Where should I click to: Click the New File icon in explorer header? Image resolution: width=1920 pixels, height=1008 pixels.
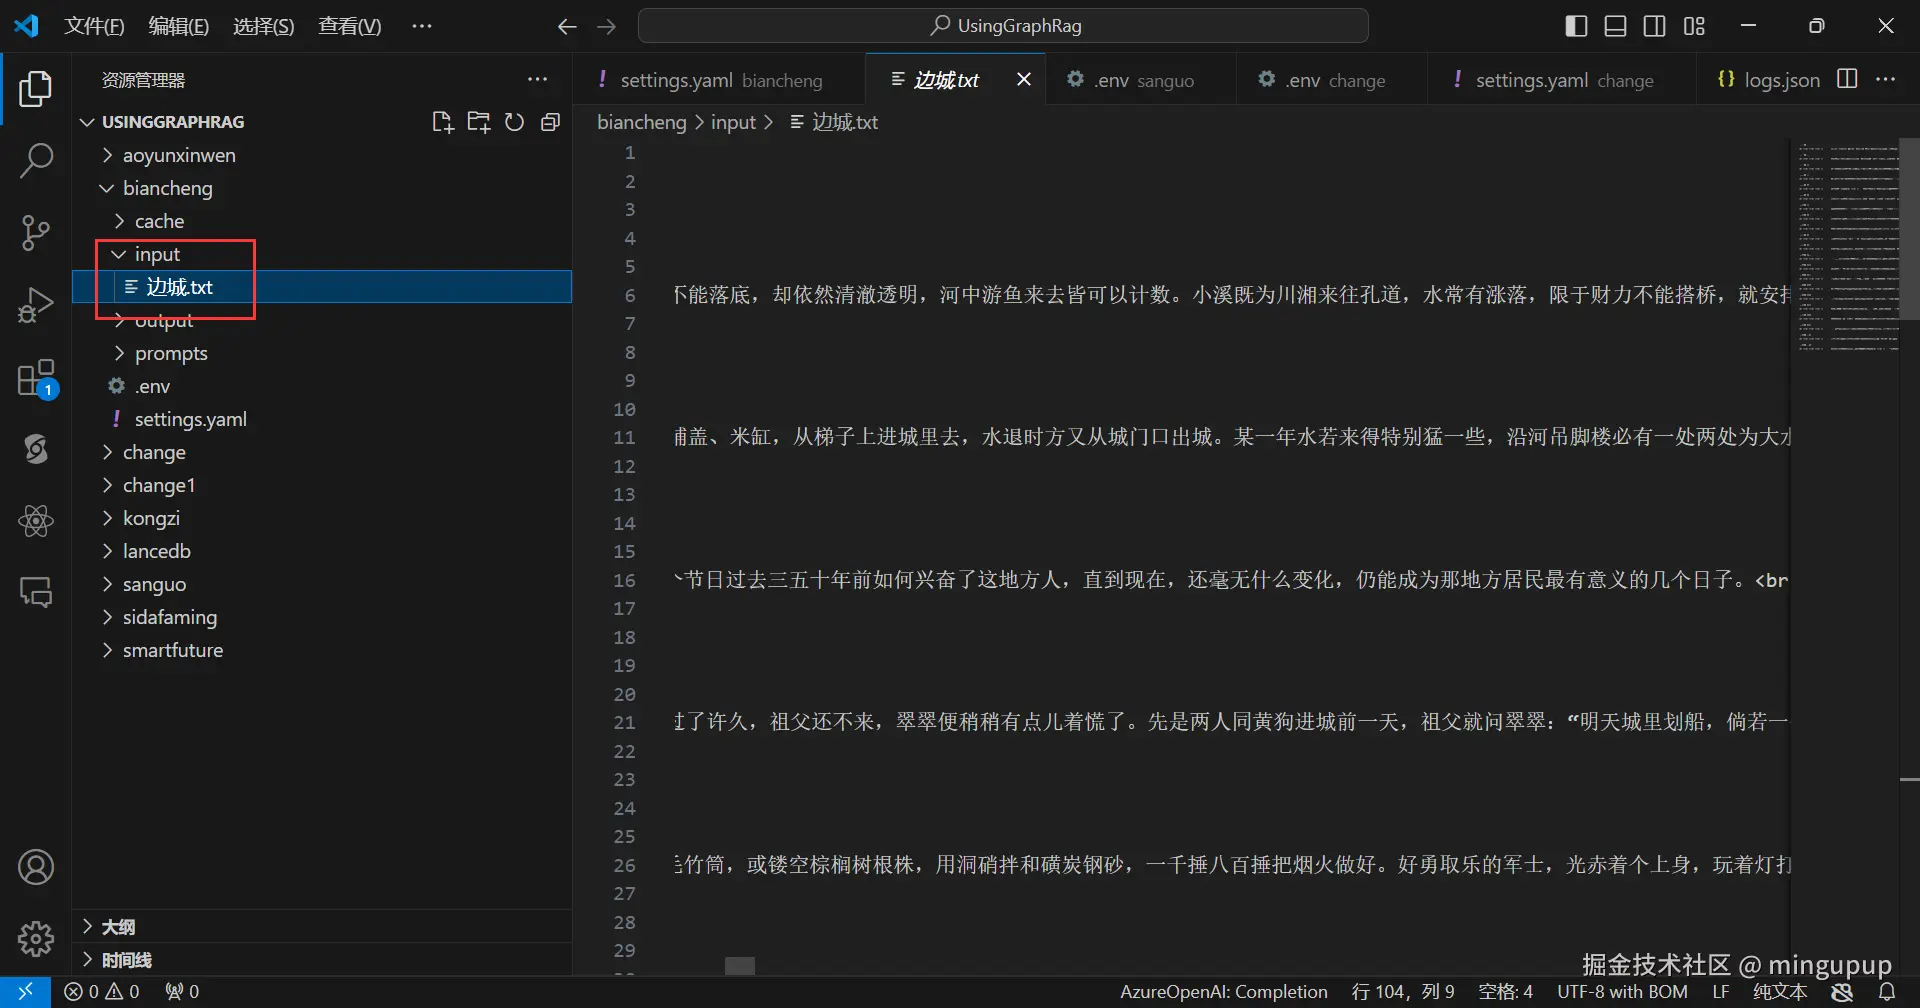(x=442, y=122)
